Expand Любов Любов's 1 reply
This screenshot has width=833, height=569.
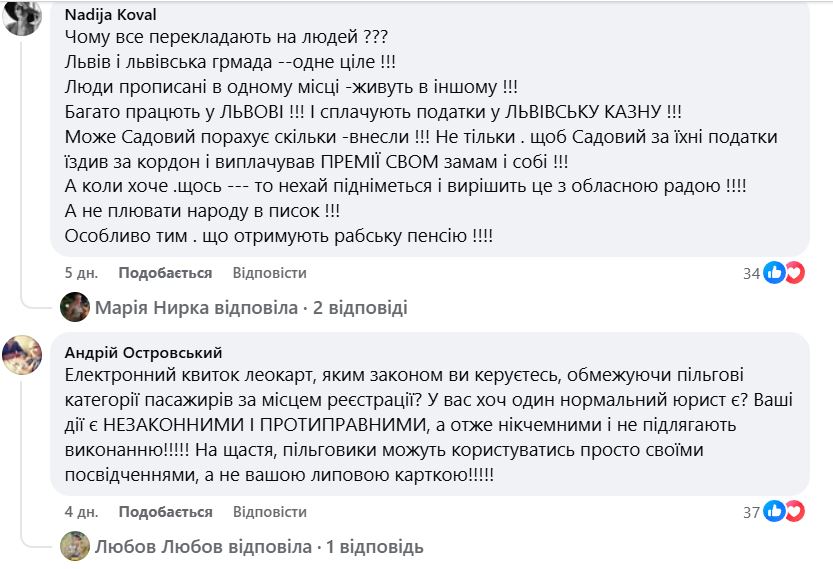(x=259, y=546)
